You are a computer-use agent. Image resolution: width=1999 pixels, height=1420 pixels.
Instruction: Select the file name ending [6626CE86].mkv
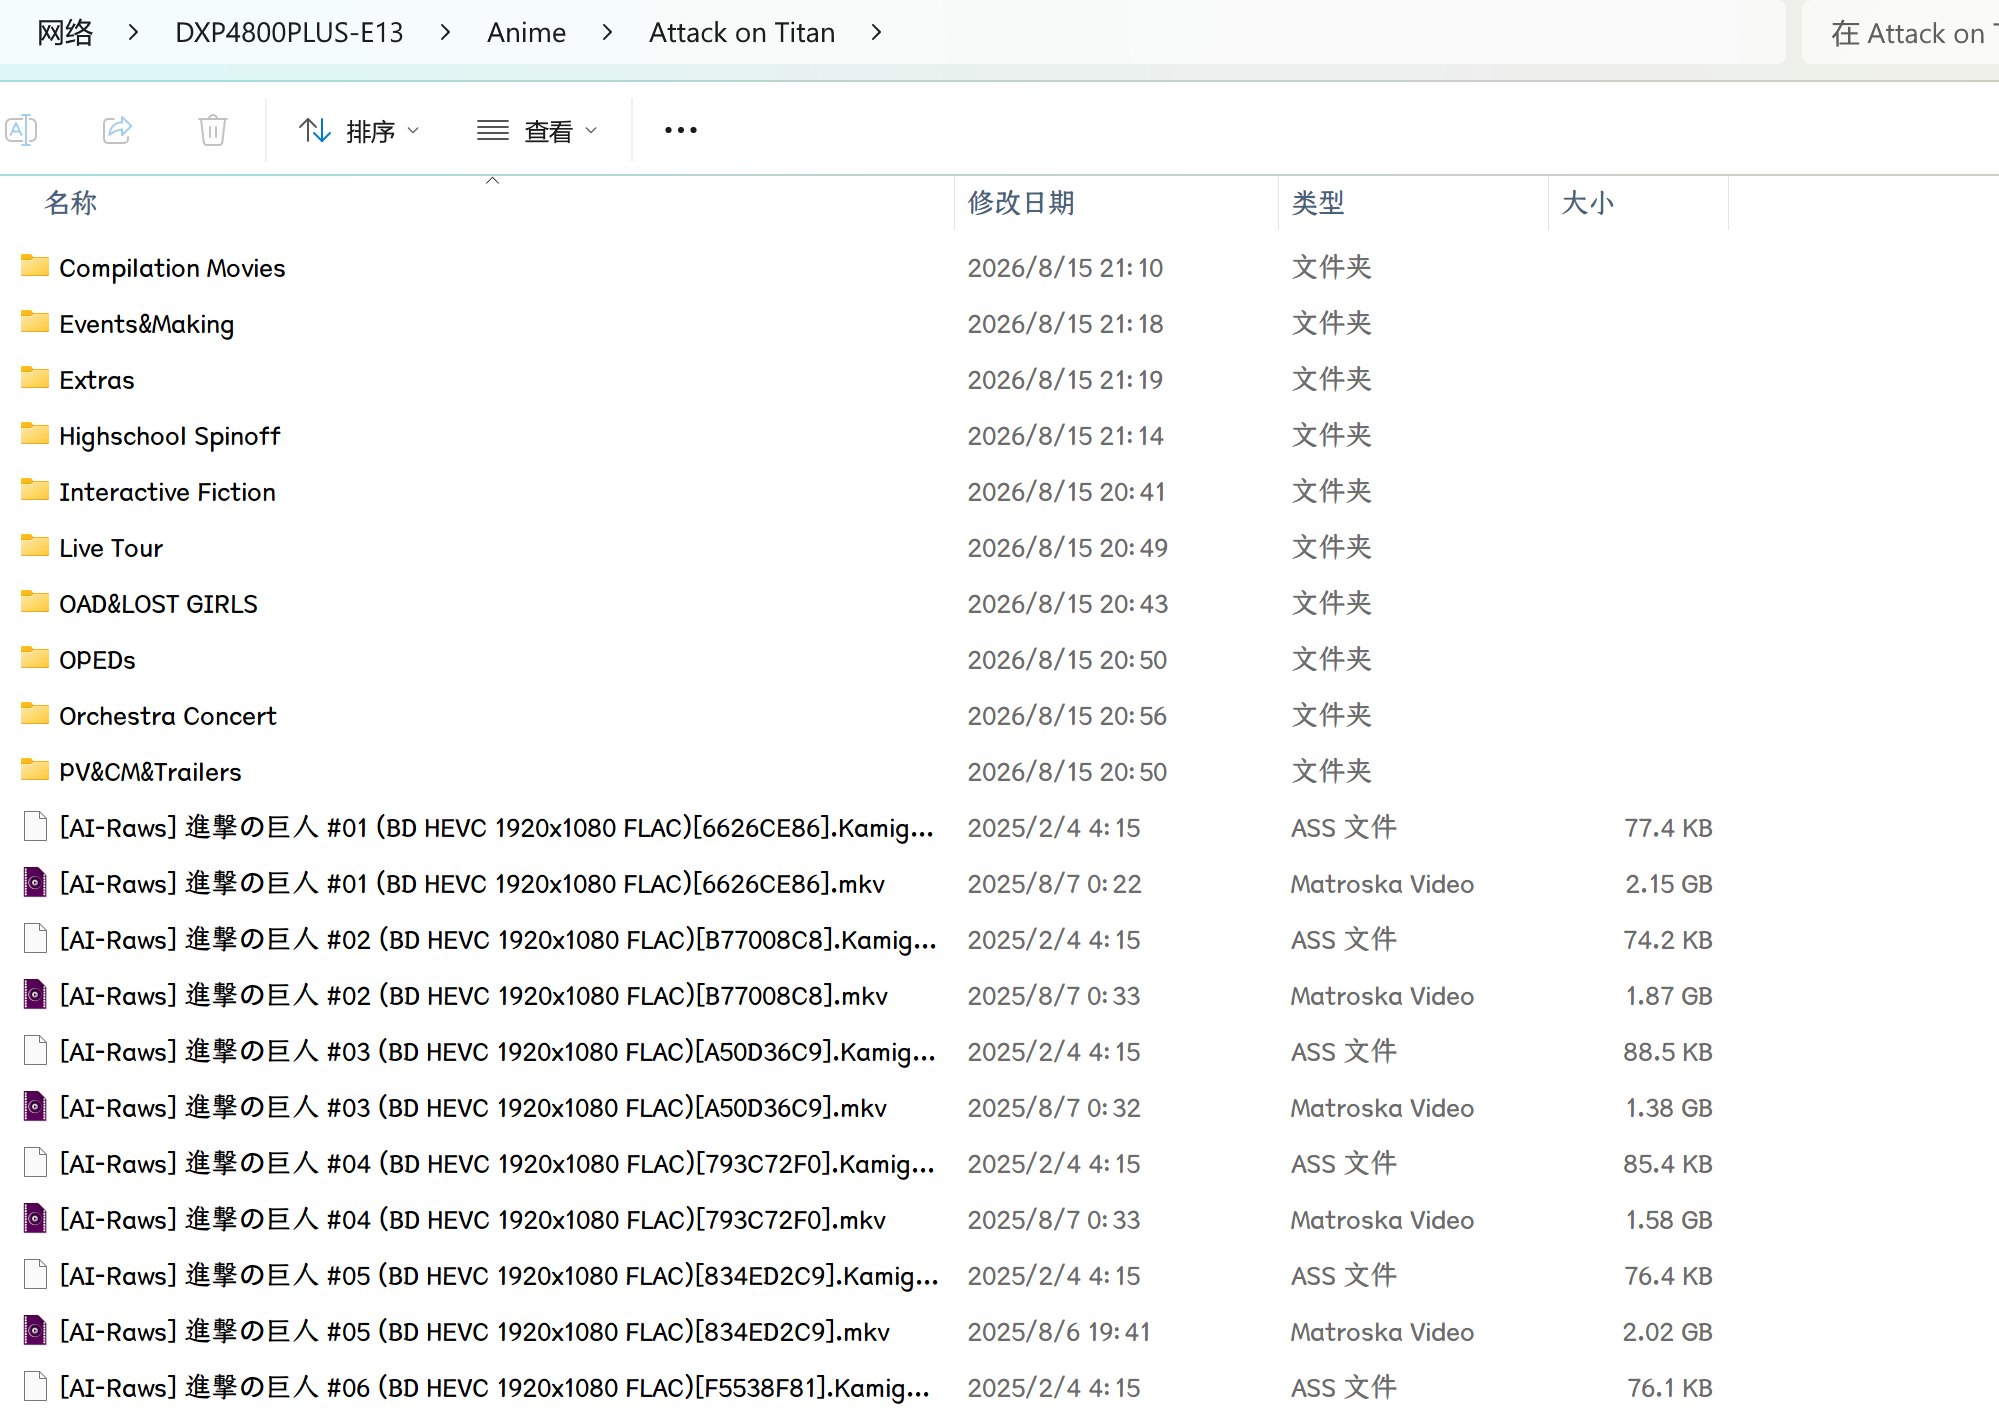[472, 884]
